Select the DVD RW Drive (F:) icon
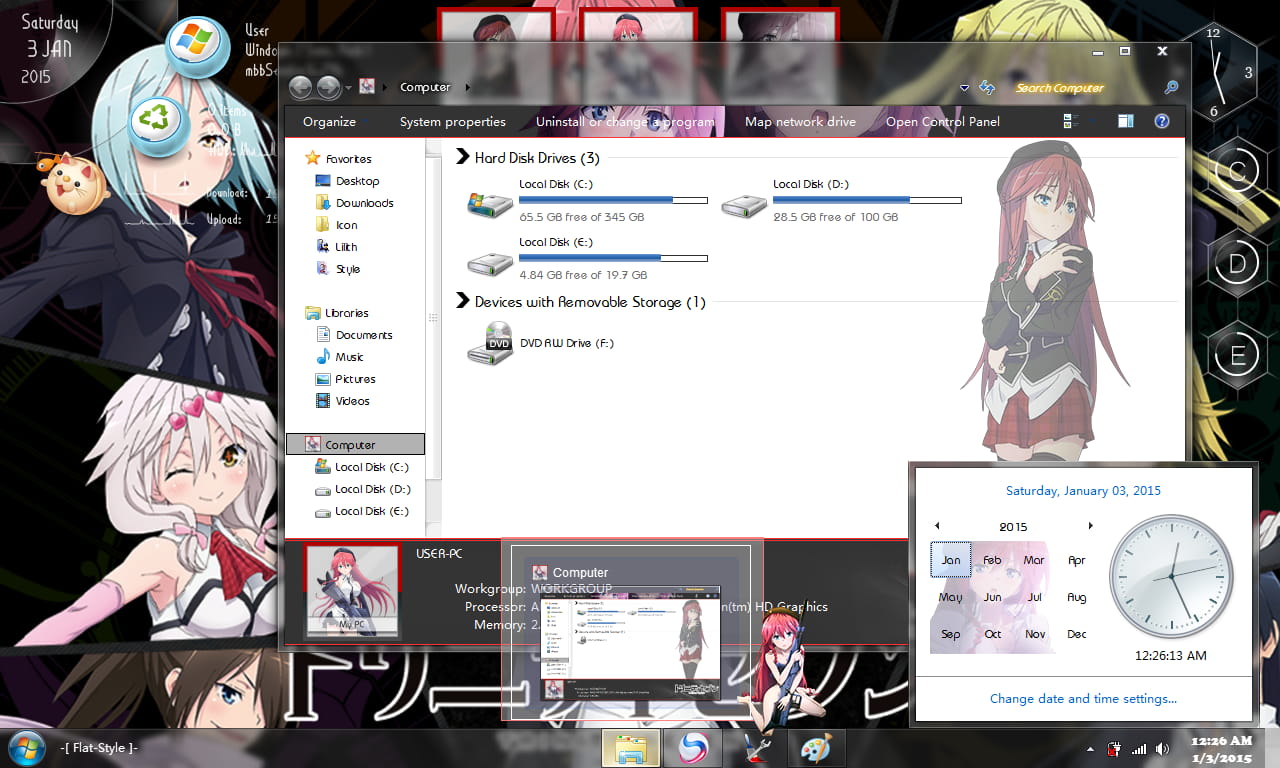1280x768 pixels. click(489, 343)
